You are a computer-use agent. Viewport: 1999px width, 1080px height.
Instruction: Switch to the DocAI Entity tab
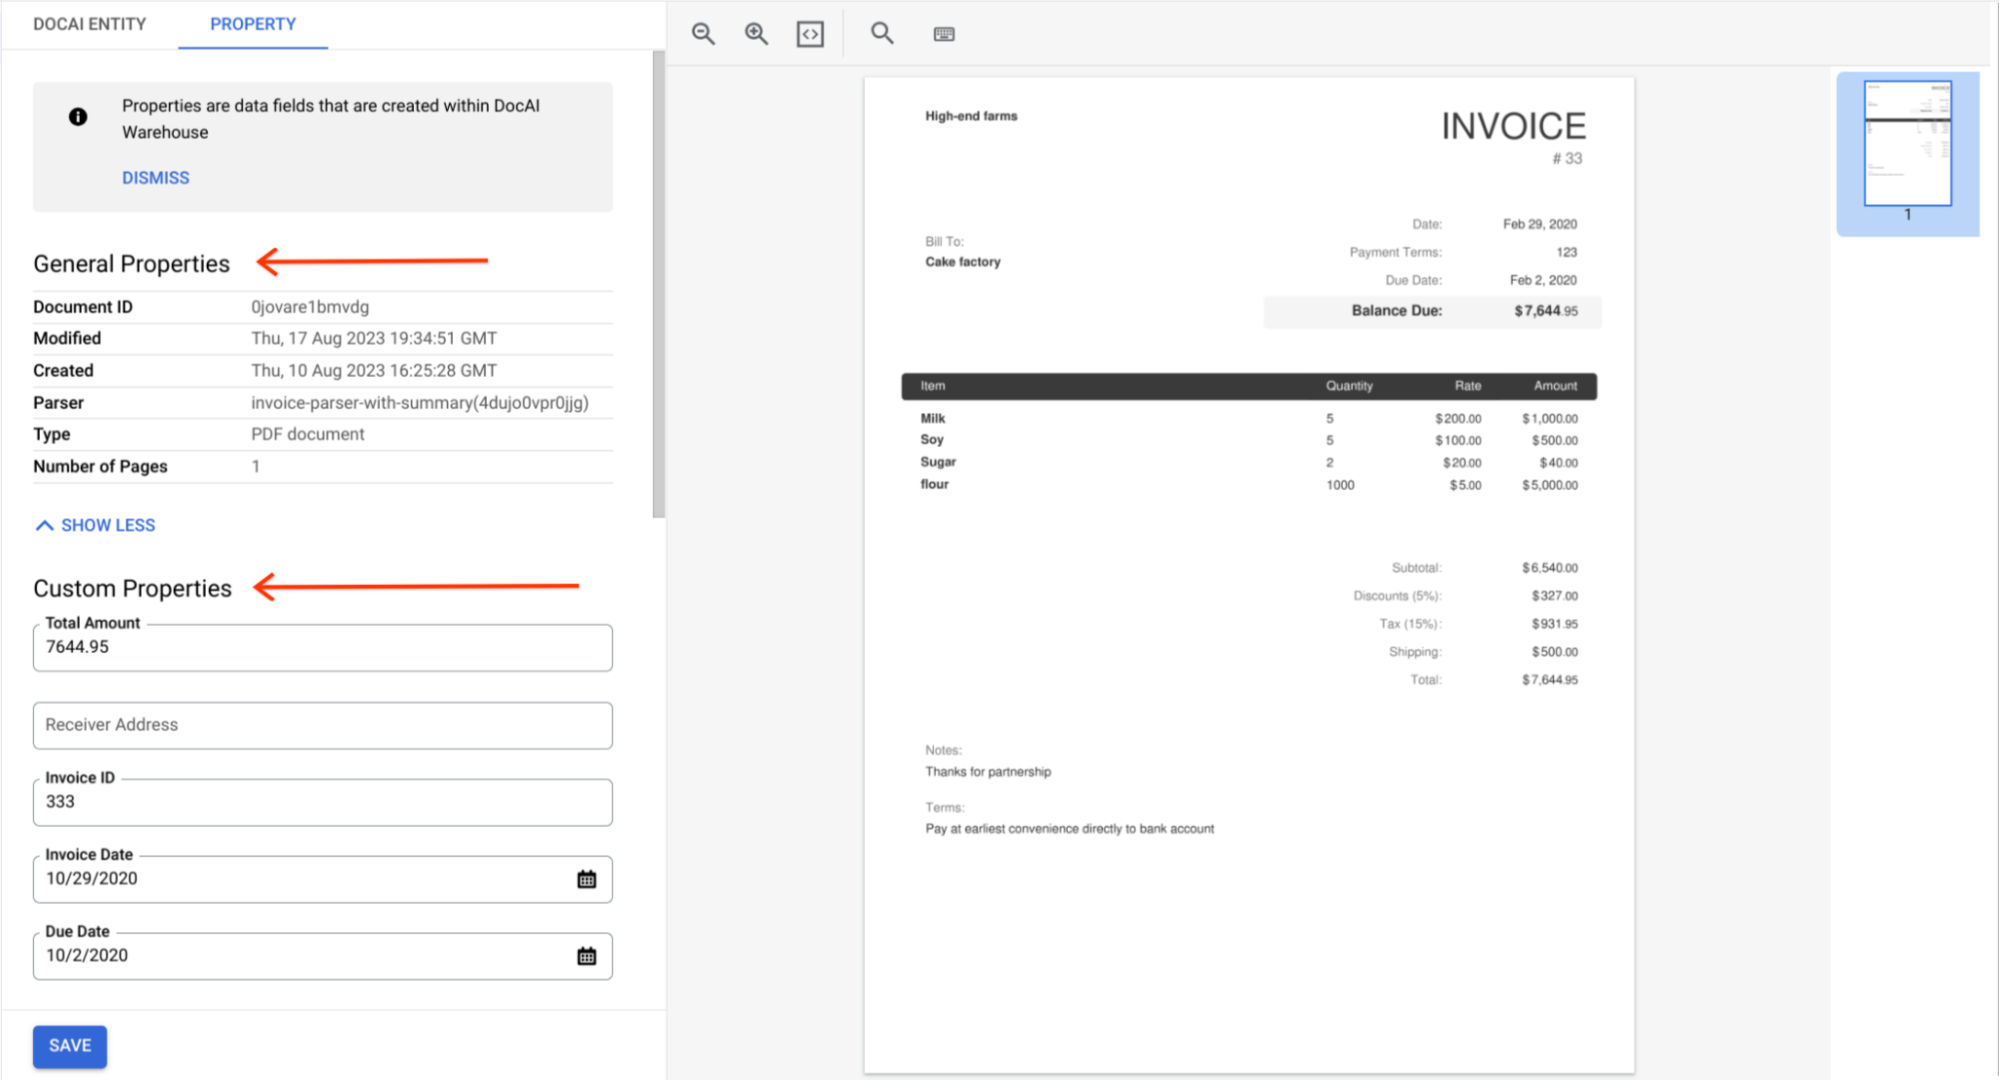(x=89, y=24)
